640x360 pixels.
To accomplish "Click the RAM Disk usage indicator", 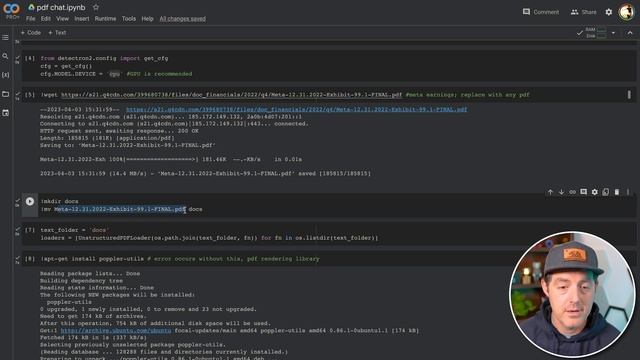I will (x=596, y=33).
